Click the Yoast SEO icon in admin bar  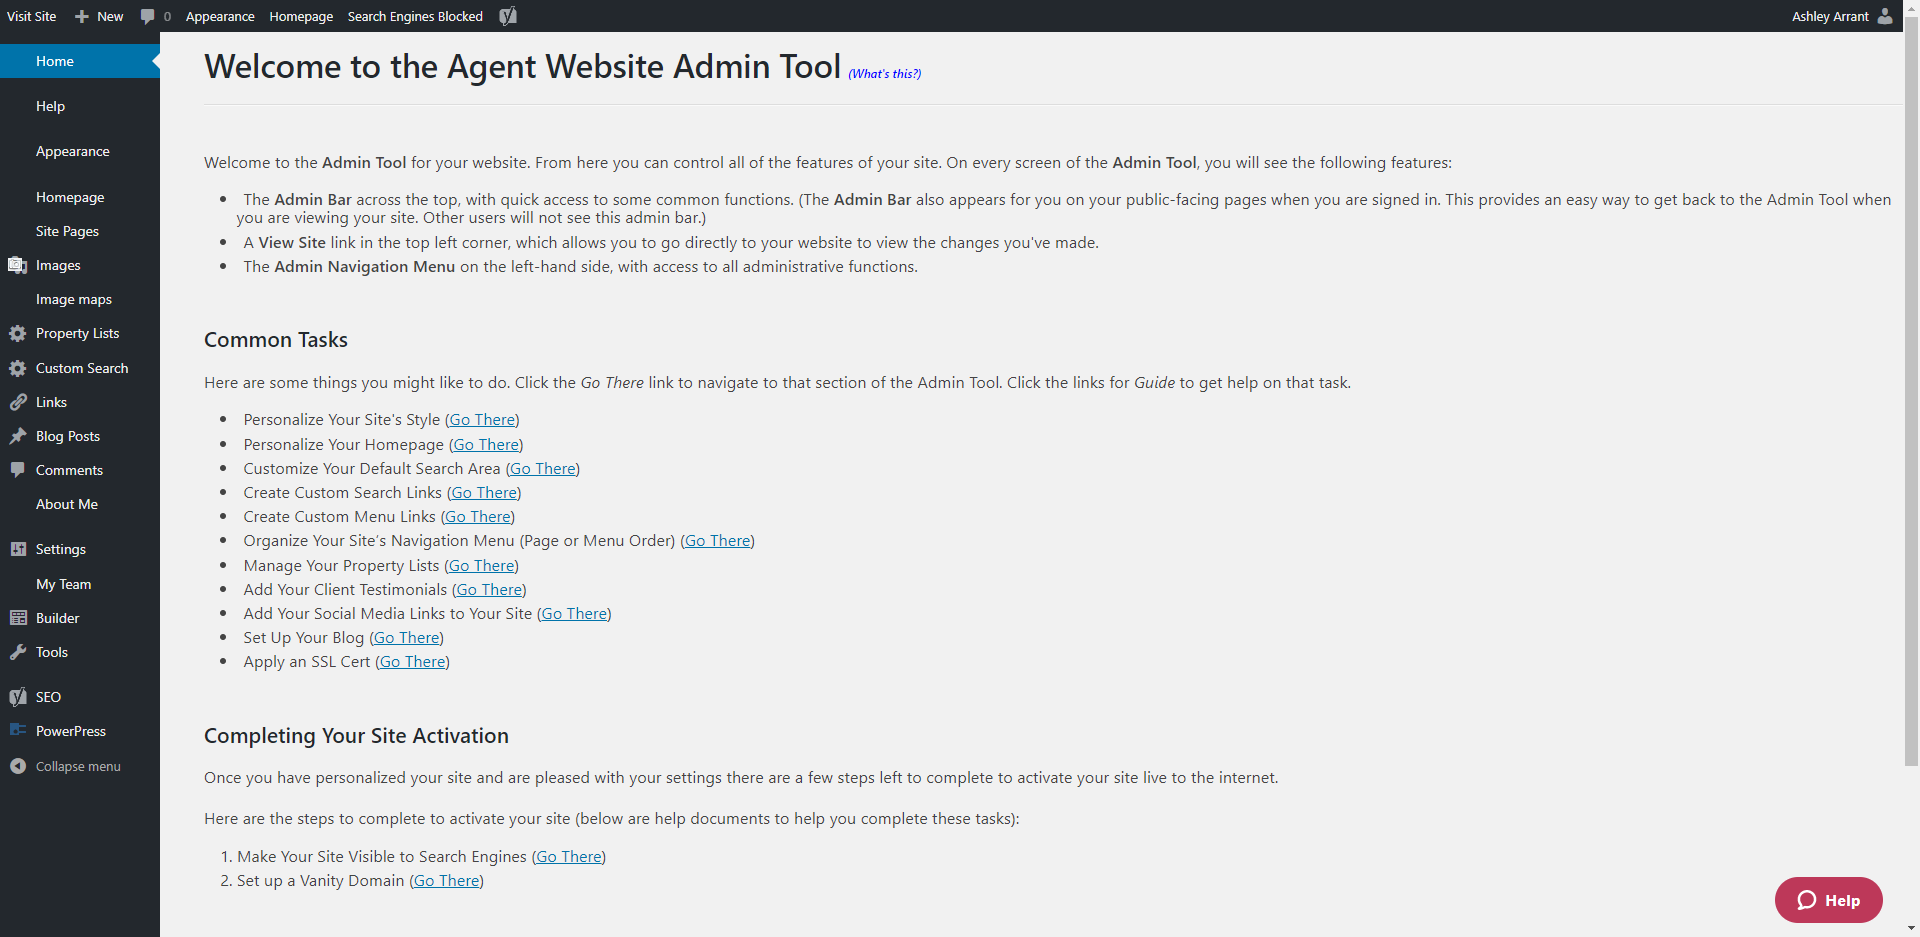click(508, 16)
